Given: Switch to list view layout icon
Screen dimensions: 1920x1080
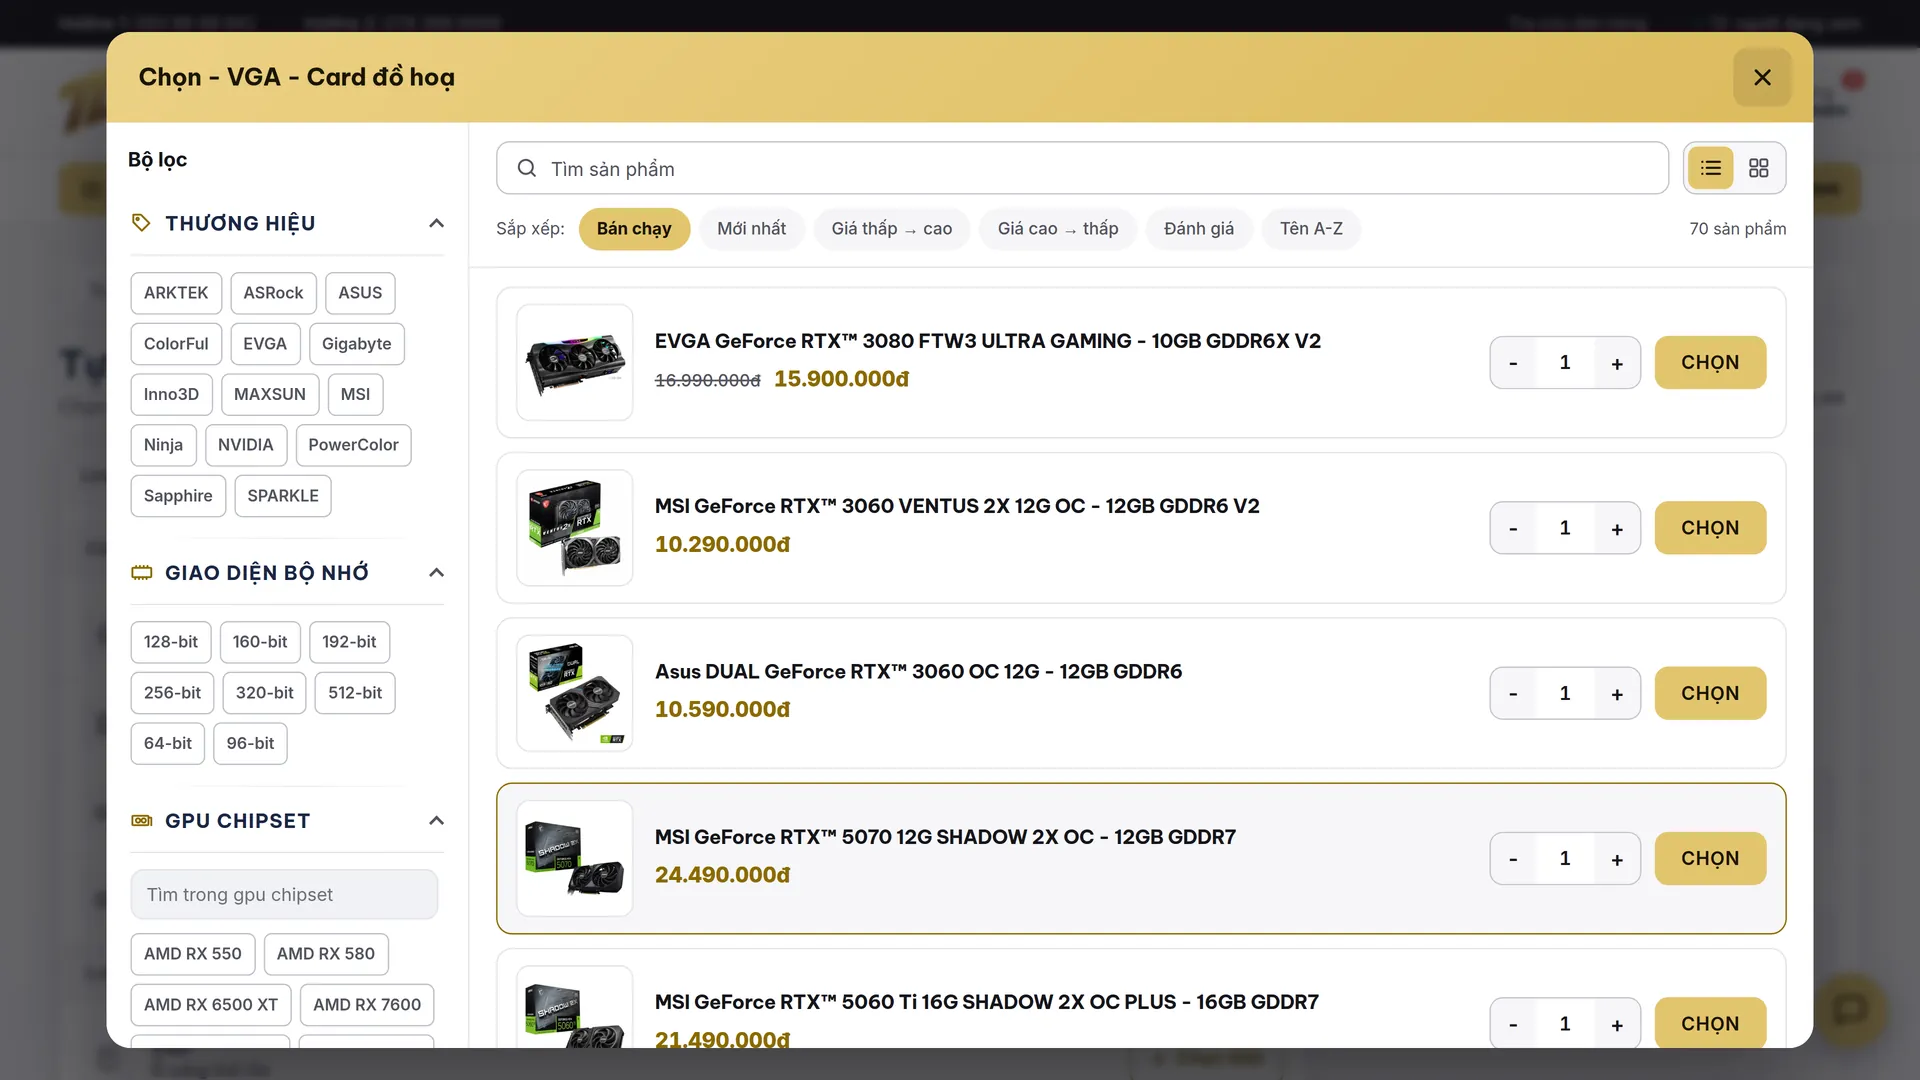Looking at the screenshot, I should [x=1711, y=168].
